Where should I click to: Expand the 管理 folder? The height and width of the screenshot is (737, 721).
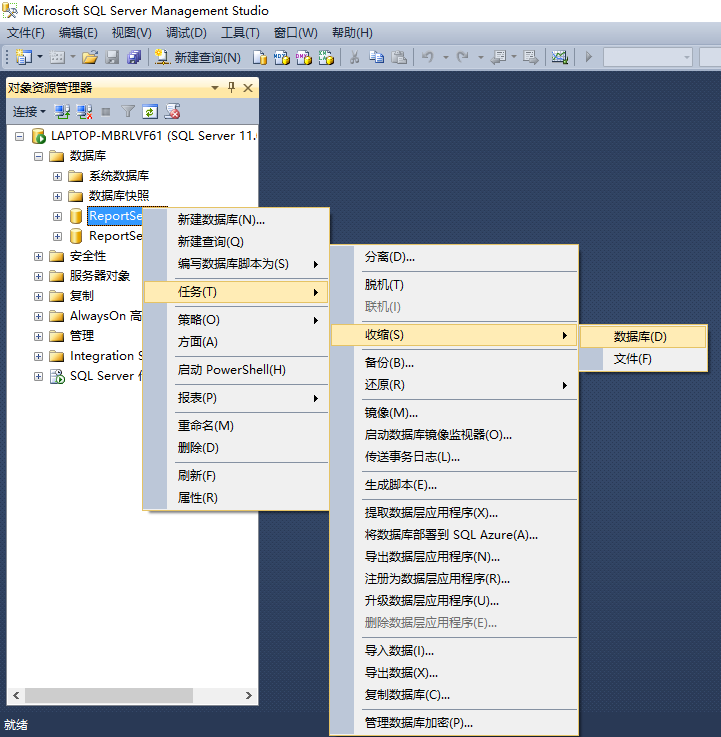click(x=39, y=337)
